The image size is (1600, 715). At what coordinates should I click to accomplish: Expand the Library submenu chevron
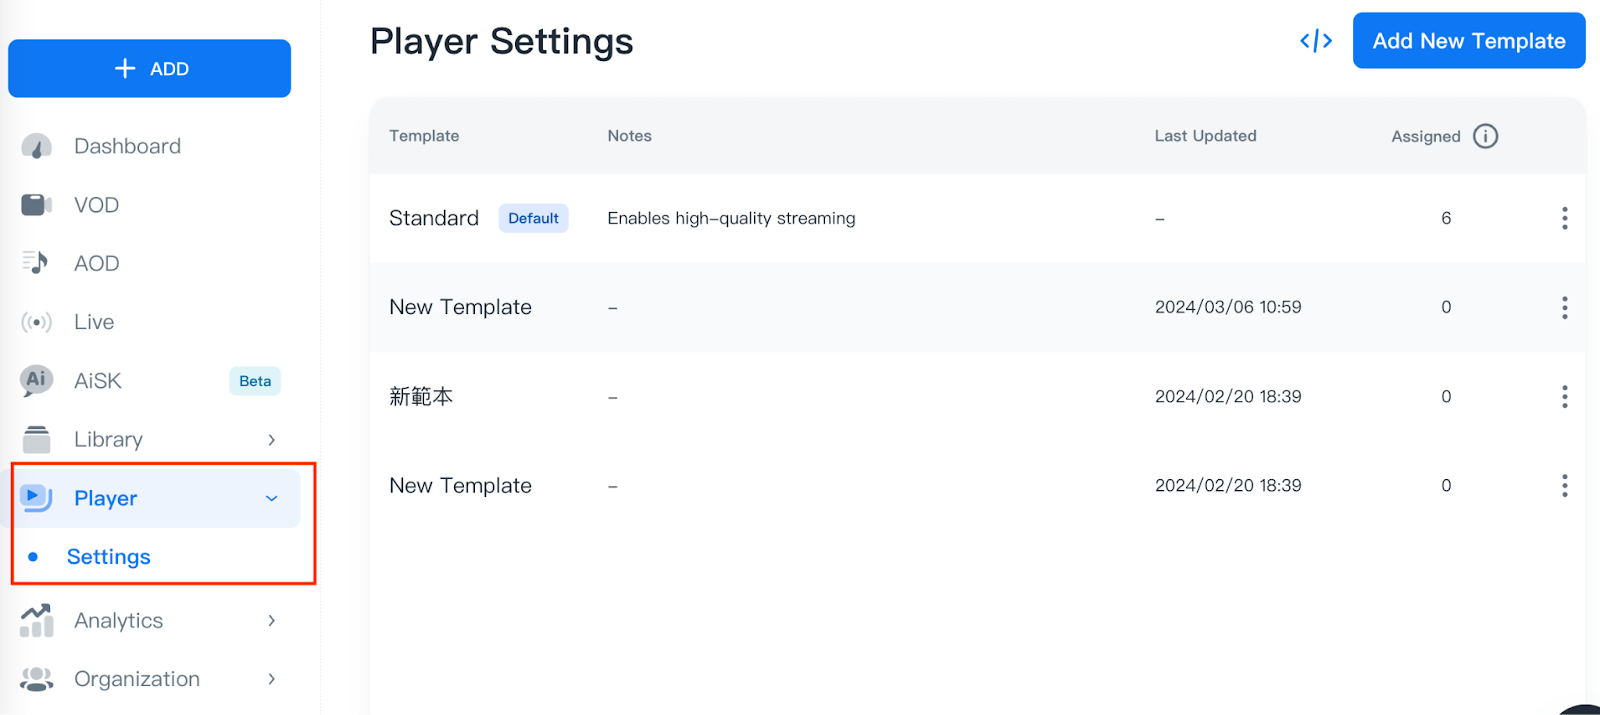click(x=271, y=440)
